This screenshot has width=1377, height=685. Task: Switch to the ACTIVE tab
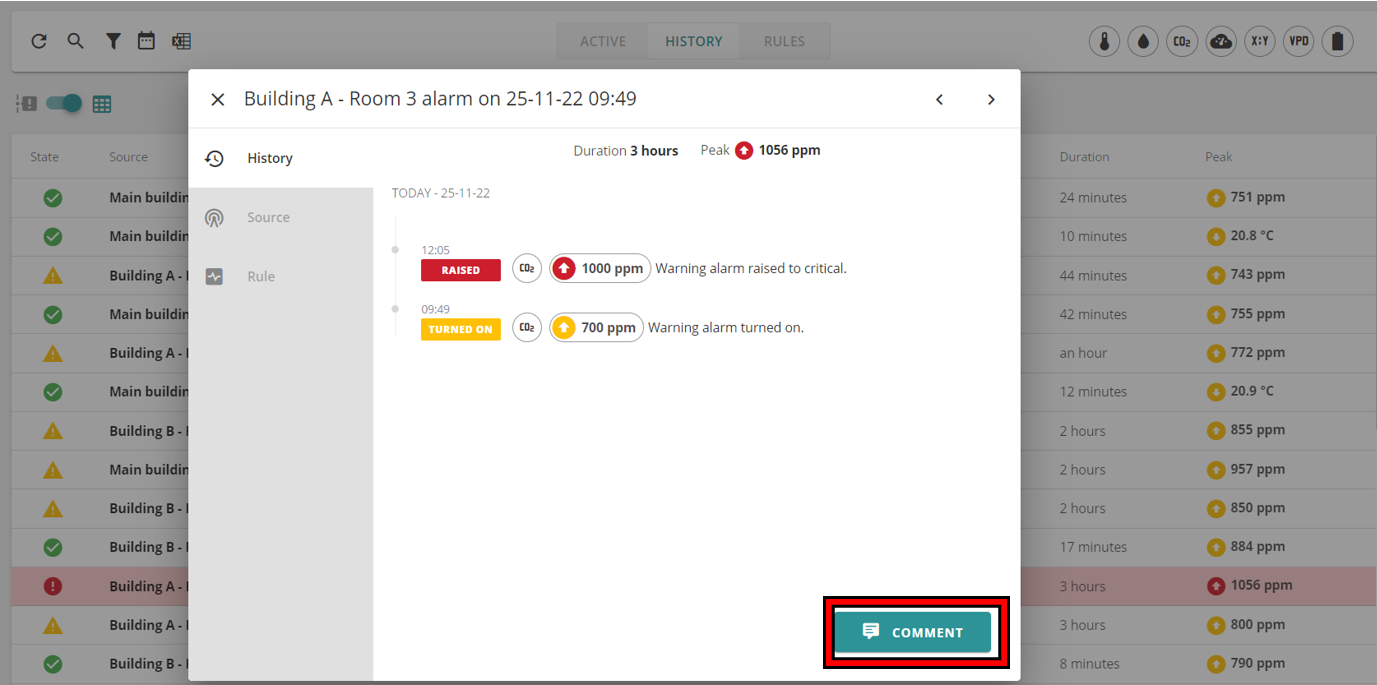coord(603,41)
